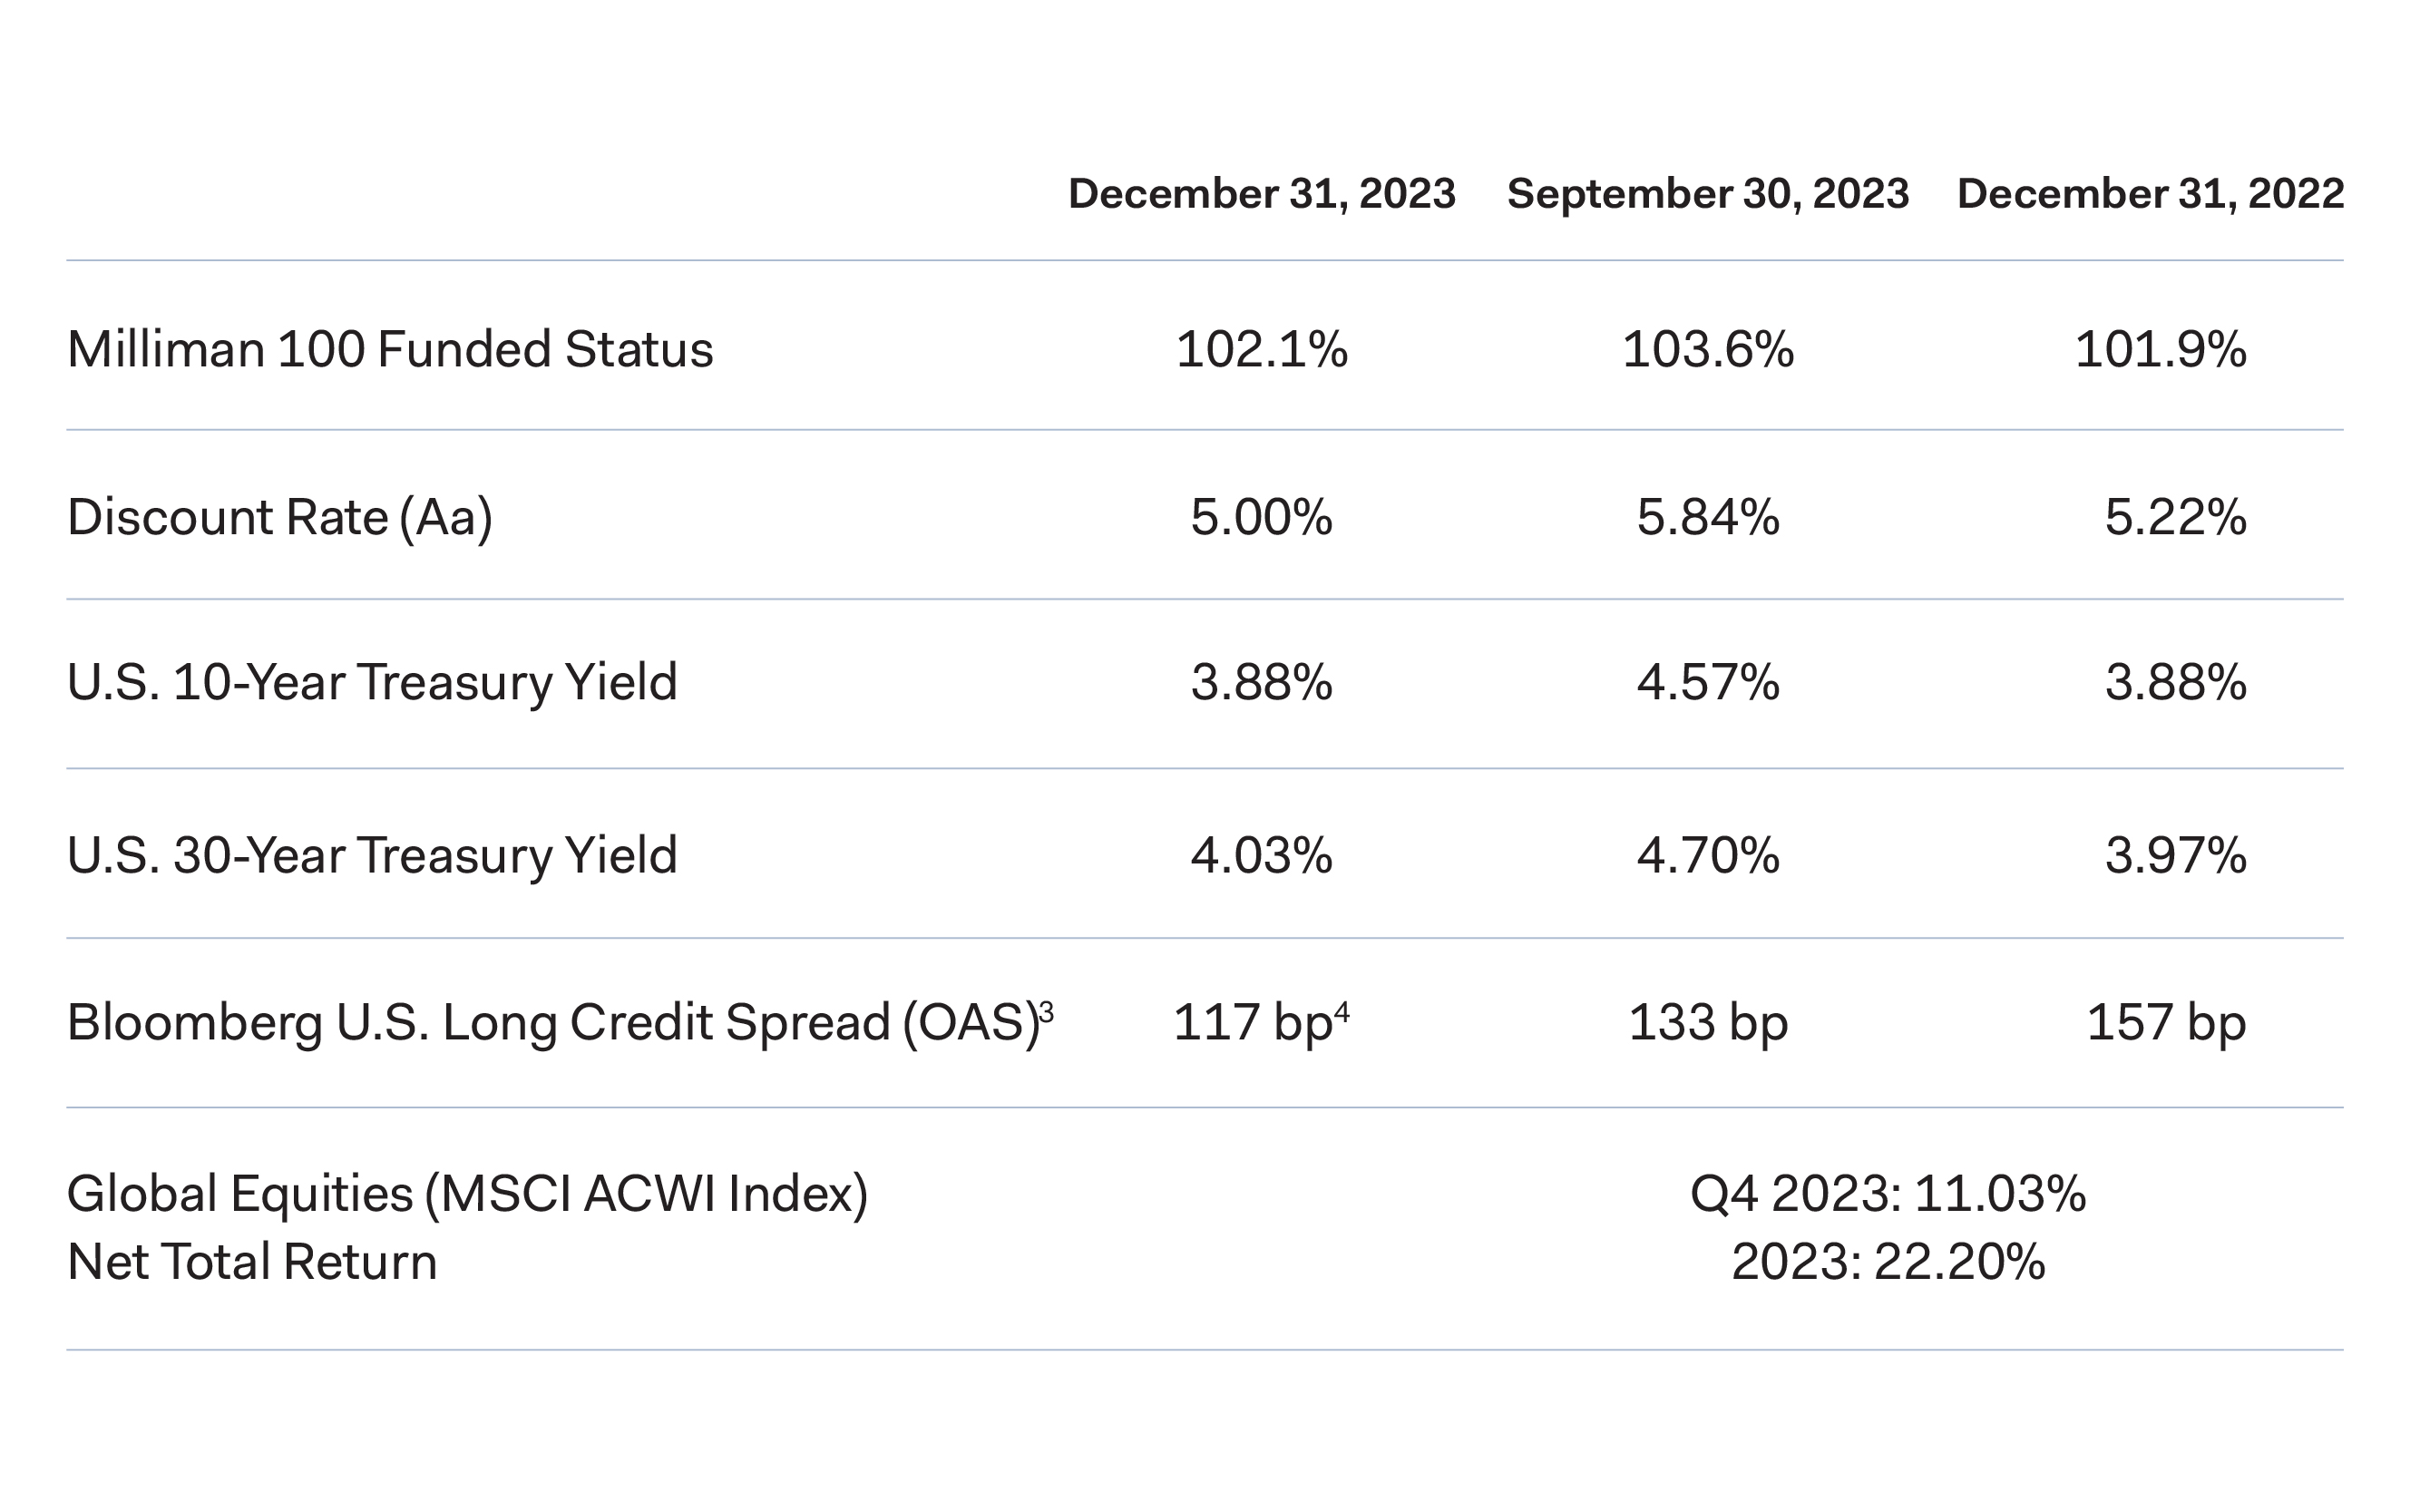Click the 3.97% thirty-year yield value

point(2175,856)
